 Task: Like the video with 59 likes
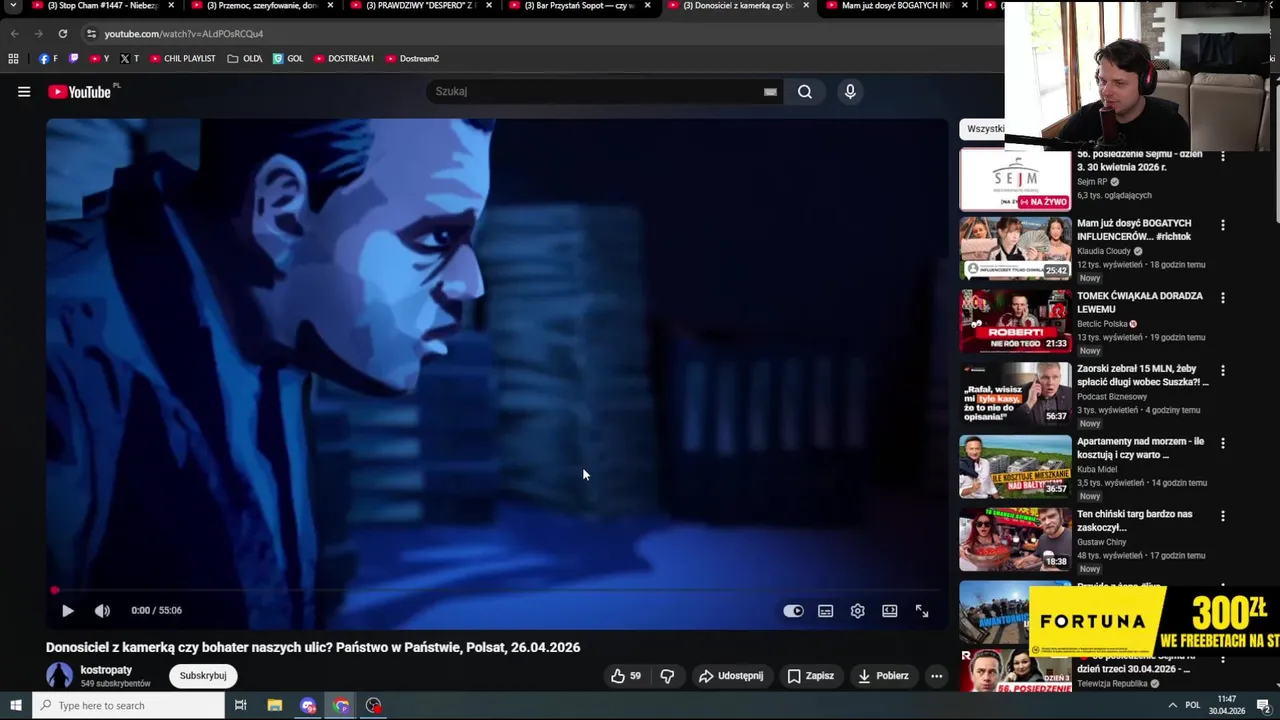(627, 676)
